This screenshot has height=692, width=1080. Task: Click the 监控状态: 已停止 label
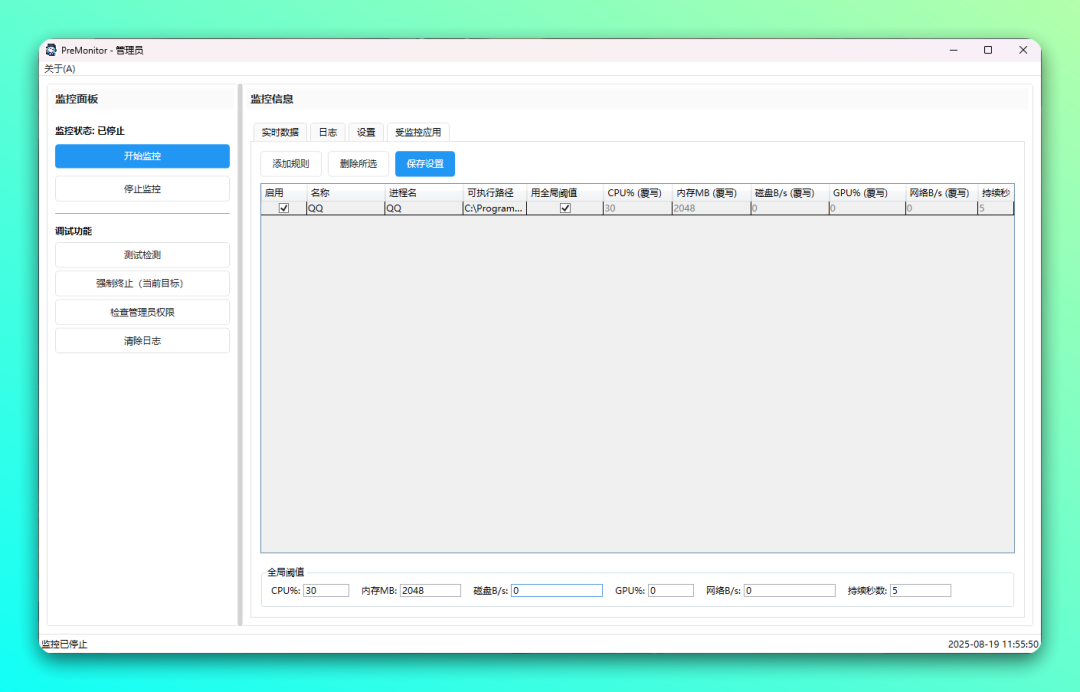(x=90, y=131)
